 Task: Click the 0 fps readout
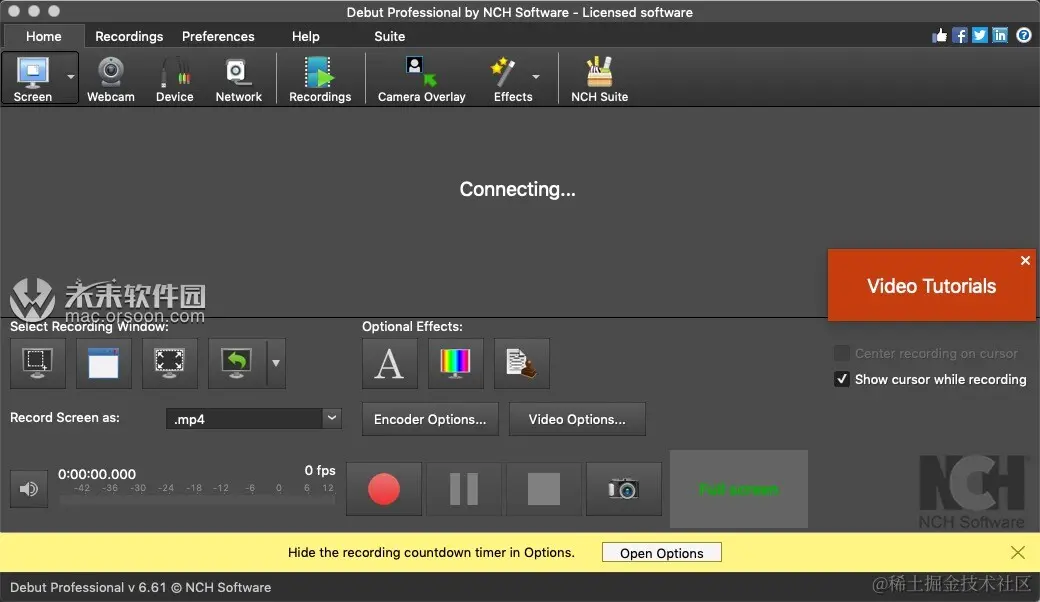[320, 470]
